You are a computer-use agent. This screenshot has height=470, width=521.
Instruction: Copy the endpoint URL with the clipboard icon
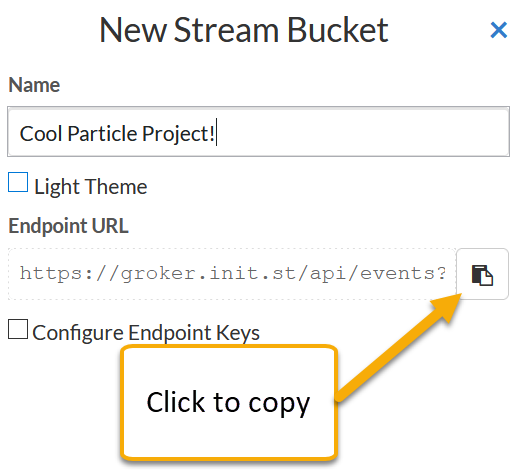click(x=482, y=274)
